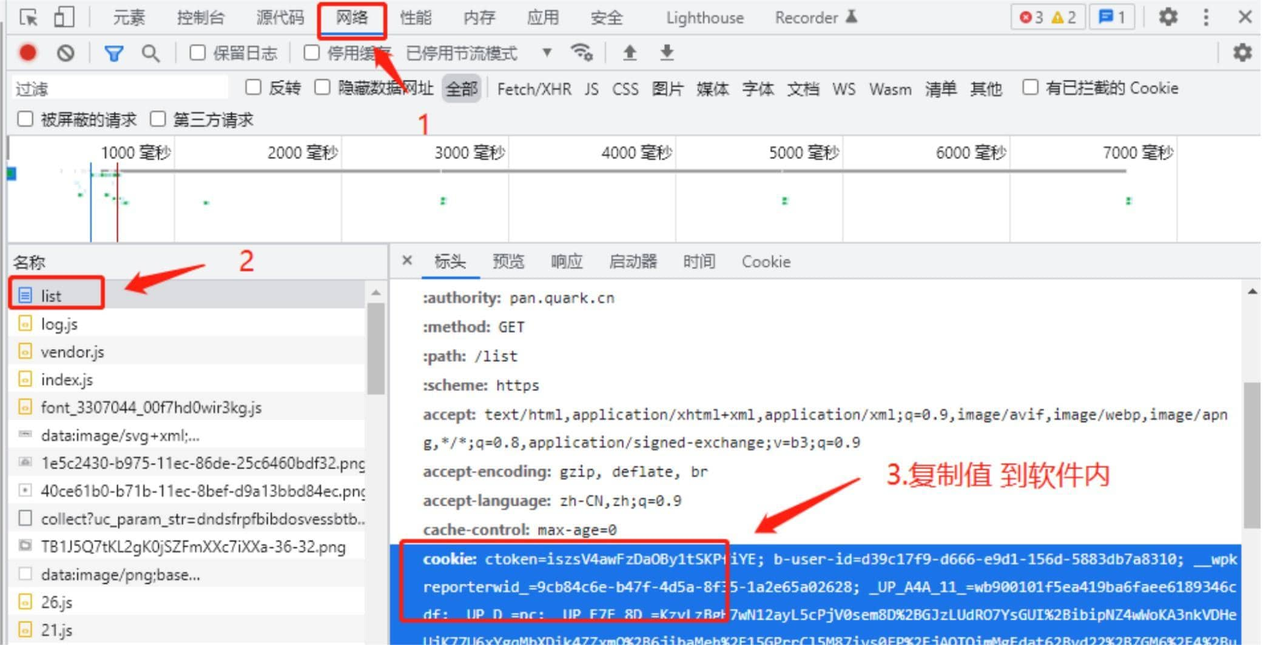This screenshot has height=645, width=1280.
Task: Switch to the Lighthouse panel
Action: (x=703, y=17)
